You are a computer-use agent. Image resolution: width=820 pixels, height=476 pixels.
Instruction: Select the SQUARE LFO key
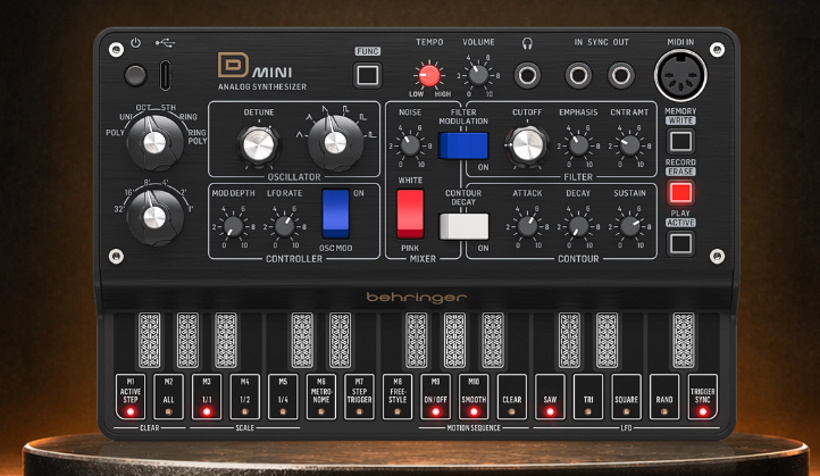[x=627, y=396]
